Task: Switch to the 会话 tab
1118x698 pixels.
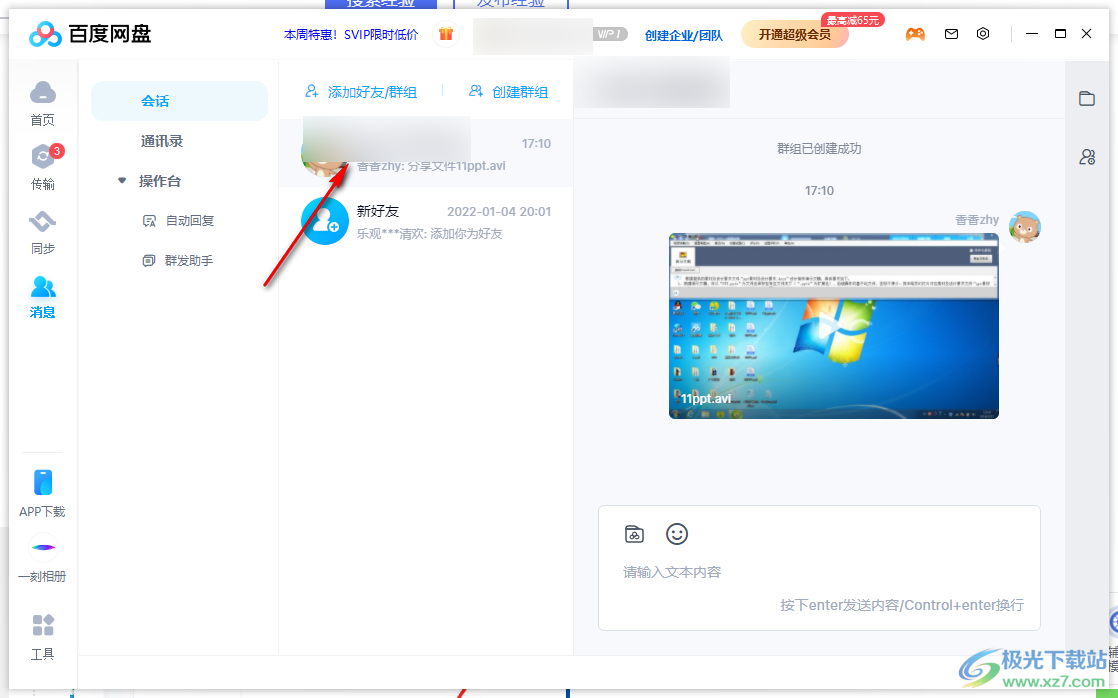Action: point(180,101)
